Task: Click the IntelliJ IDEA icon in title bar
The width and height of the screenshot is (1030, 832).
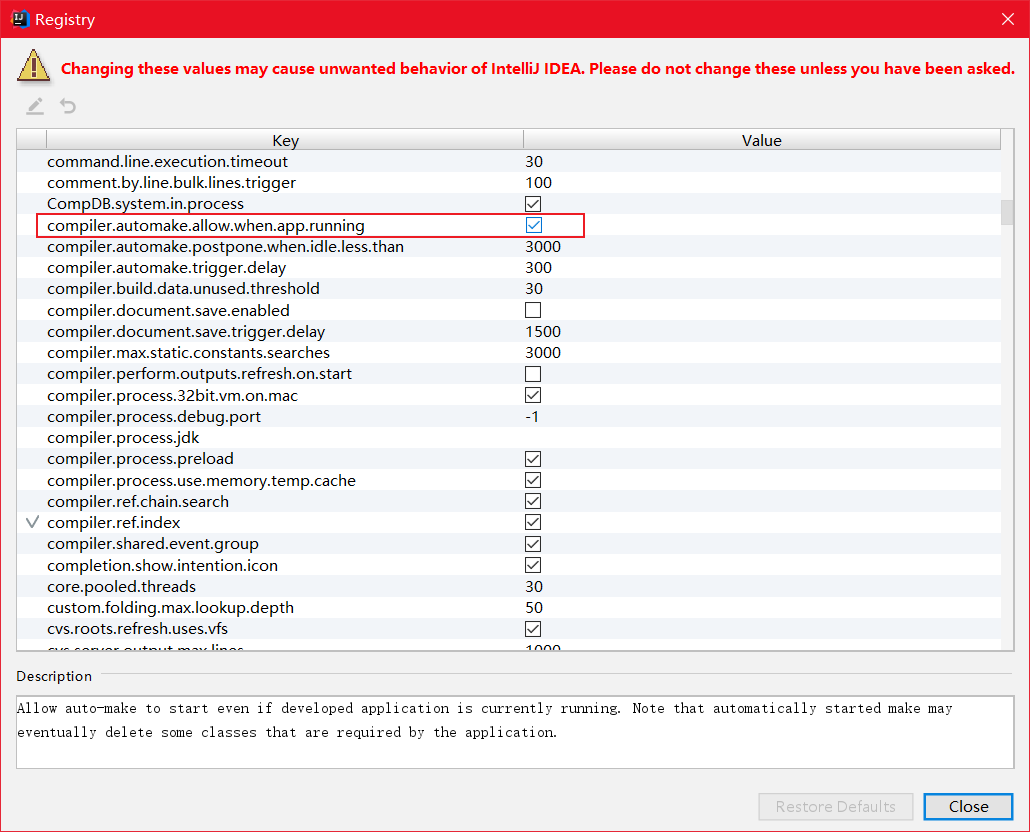Action: [x=20, y=19]
